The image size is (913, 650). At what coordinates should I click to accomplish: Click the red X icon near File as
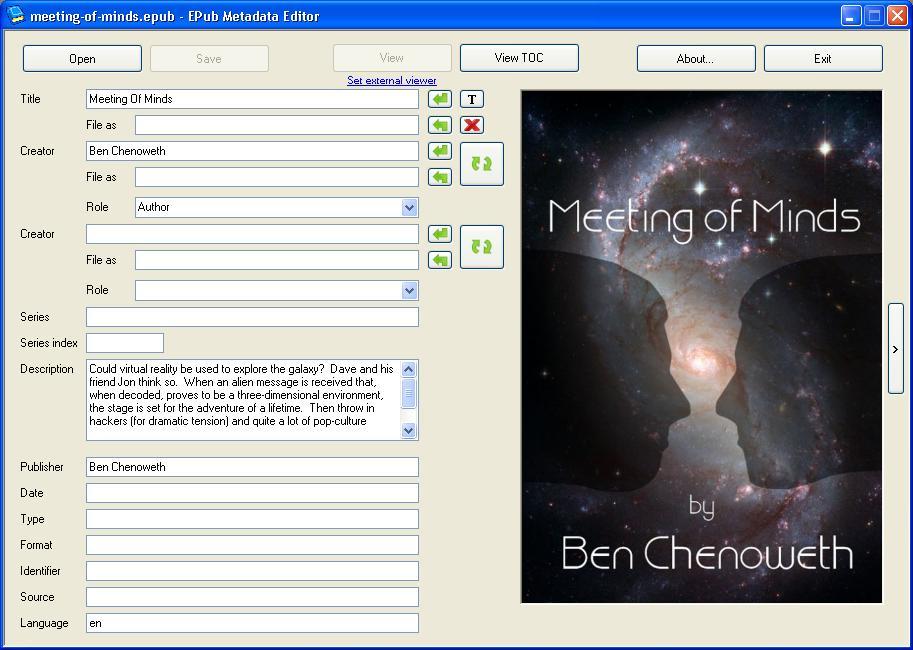(x=470, y=124)
